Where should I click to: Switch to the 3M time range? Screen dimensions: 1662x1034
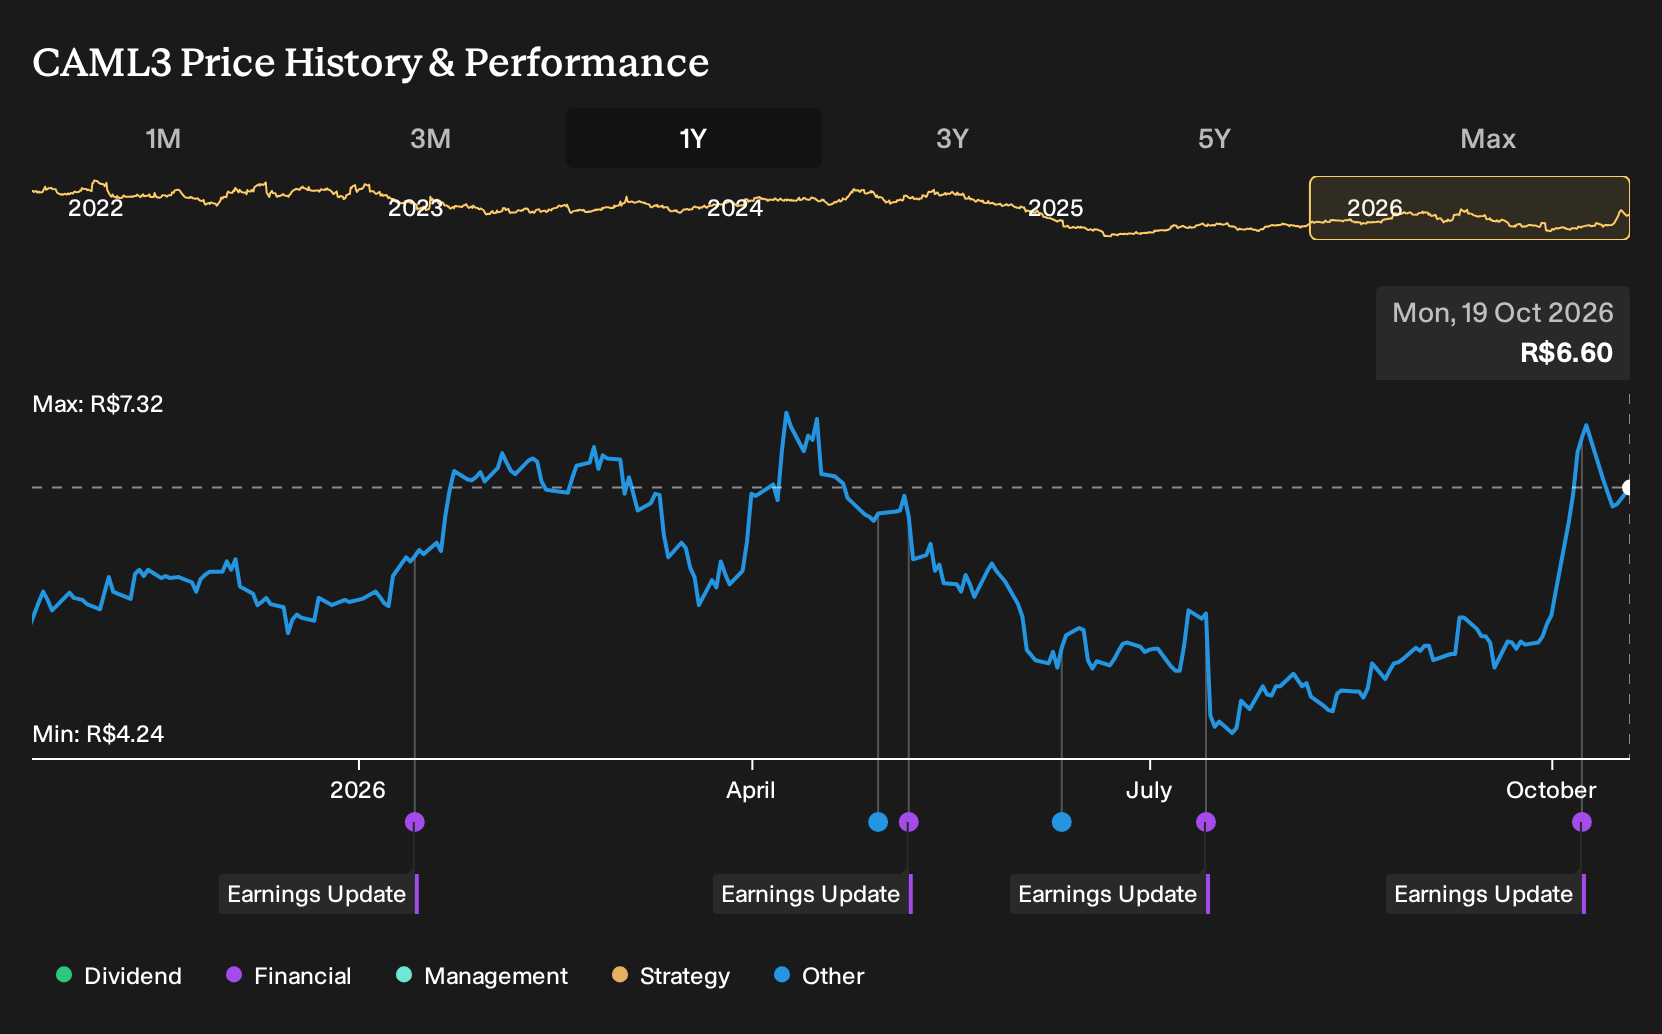coord(430,138)
